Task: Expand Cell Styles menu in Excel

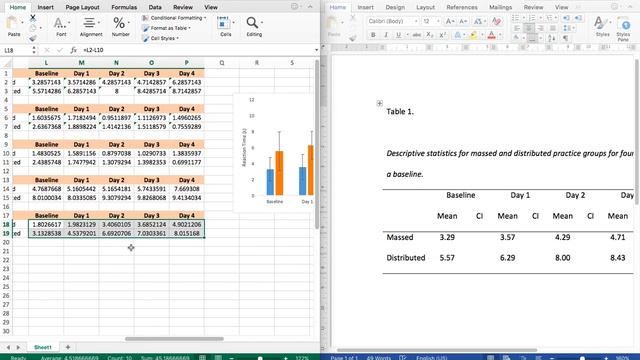Action: [160, 38]
